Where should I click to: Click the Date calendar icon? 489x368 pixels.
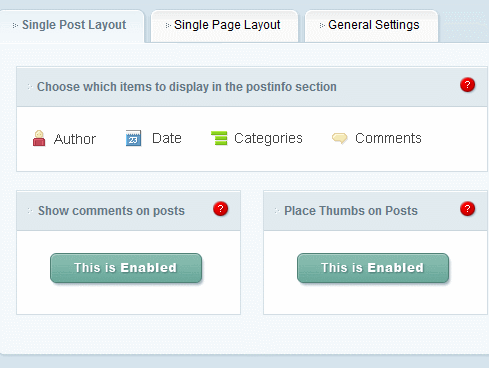(x=133, y=138)
